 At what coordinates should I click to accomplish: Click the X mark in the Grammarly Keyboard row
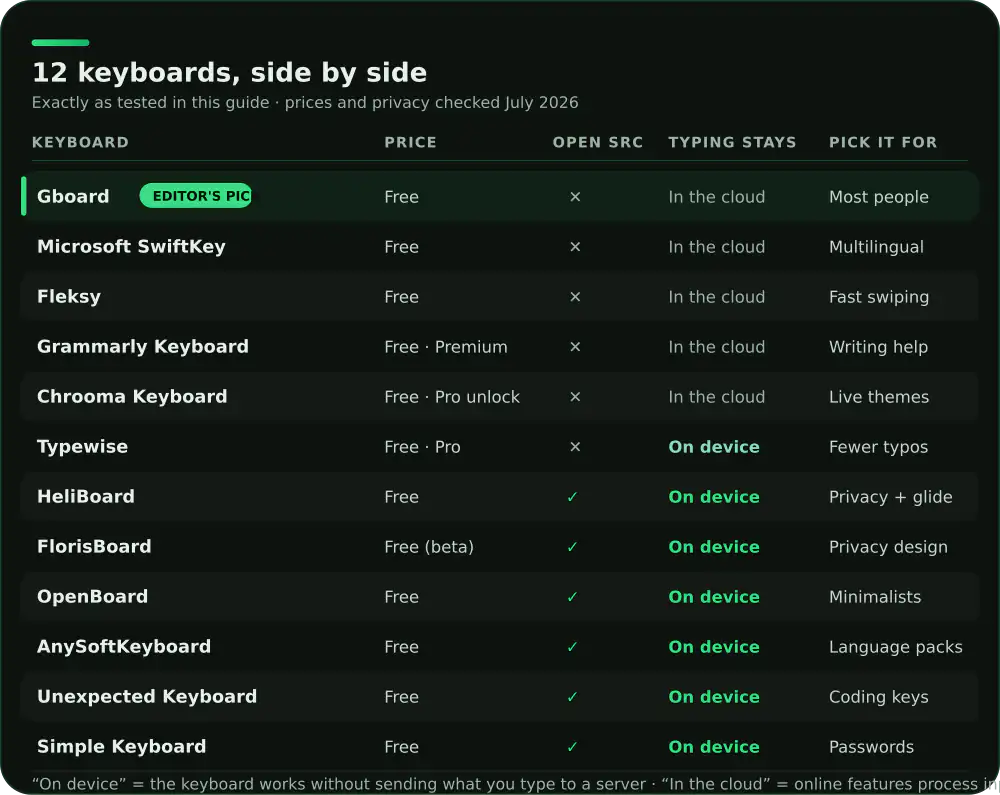[x=575, y=347]
